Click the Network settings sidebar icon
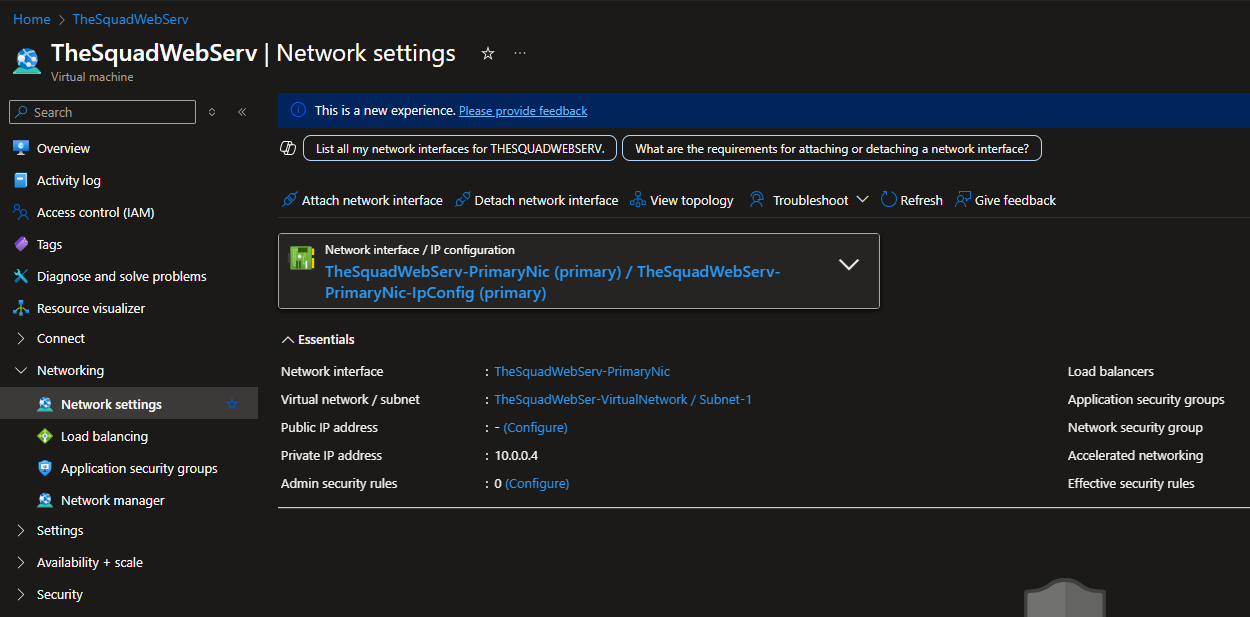This screenshot has width=1250, height=617. [45, 404]
